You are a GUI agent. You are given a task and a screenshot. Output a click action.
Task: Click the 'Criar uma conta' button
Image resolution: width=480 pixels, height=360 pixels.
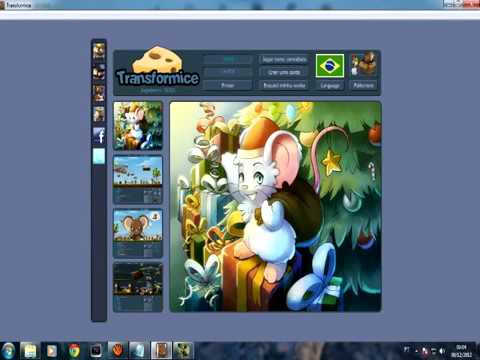pyautogui.click(x=284, y=72)
